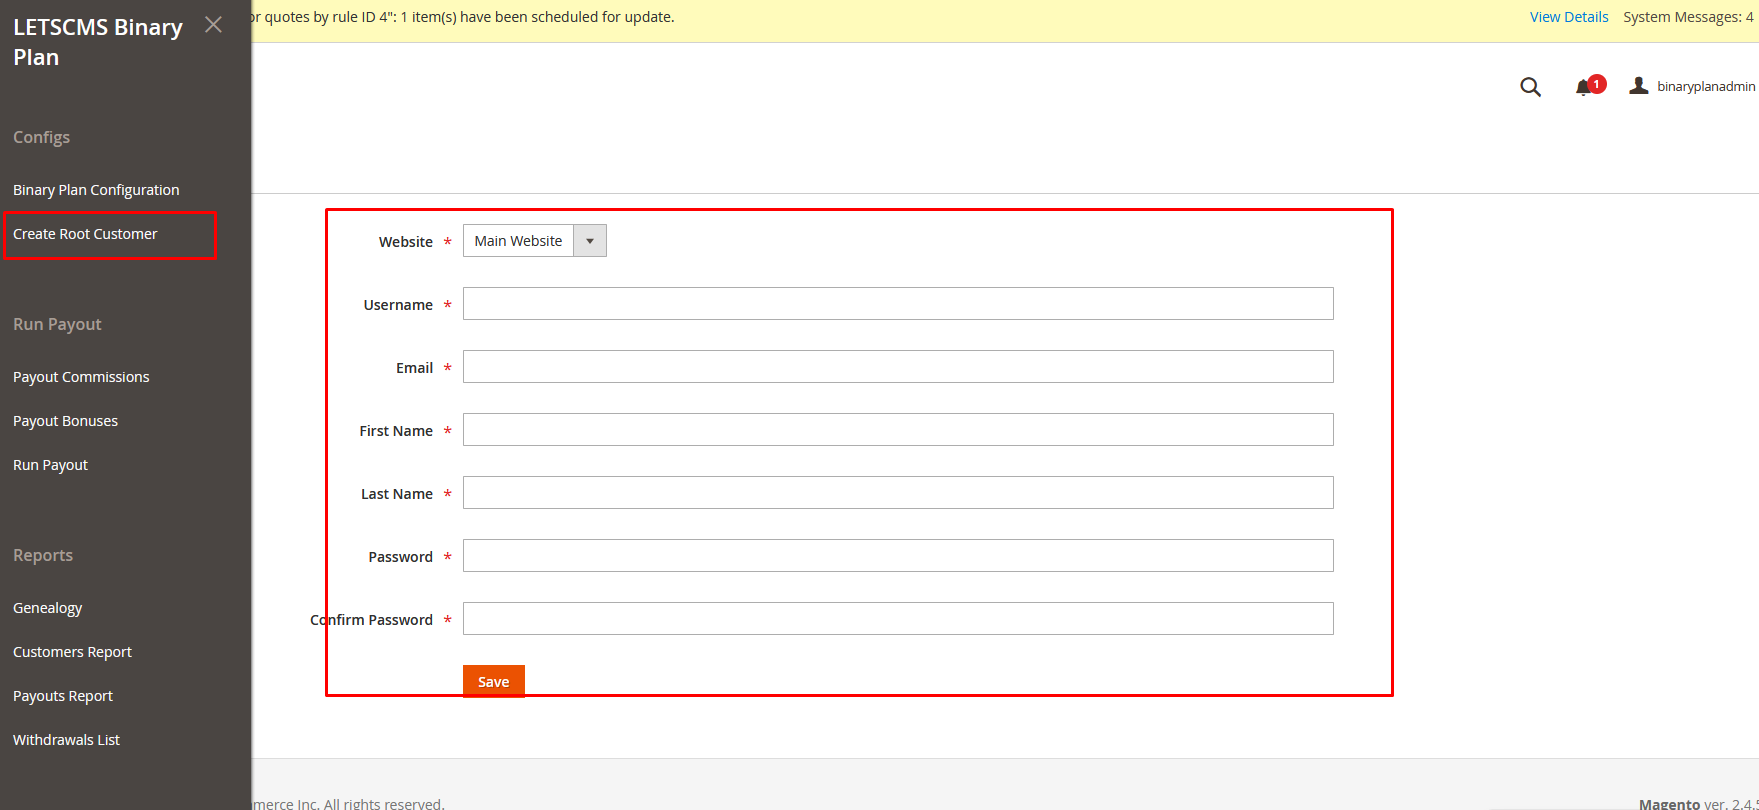Select Run Payout menu item
This screenshot has height=810, width=1759.
(50, 465)
